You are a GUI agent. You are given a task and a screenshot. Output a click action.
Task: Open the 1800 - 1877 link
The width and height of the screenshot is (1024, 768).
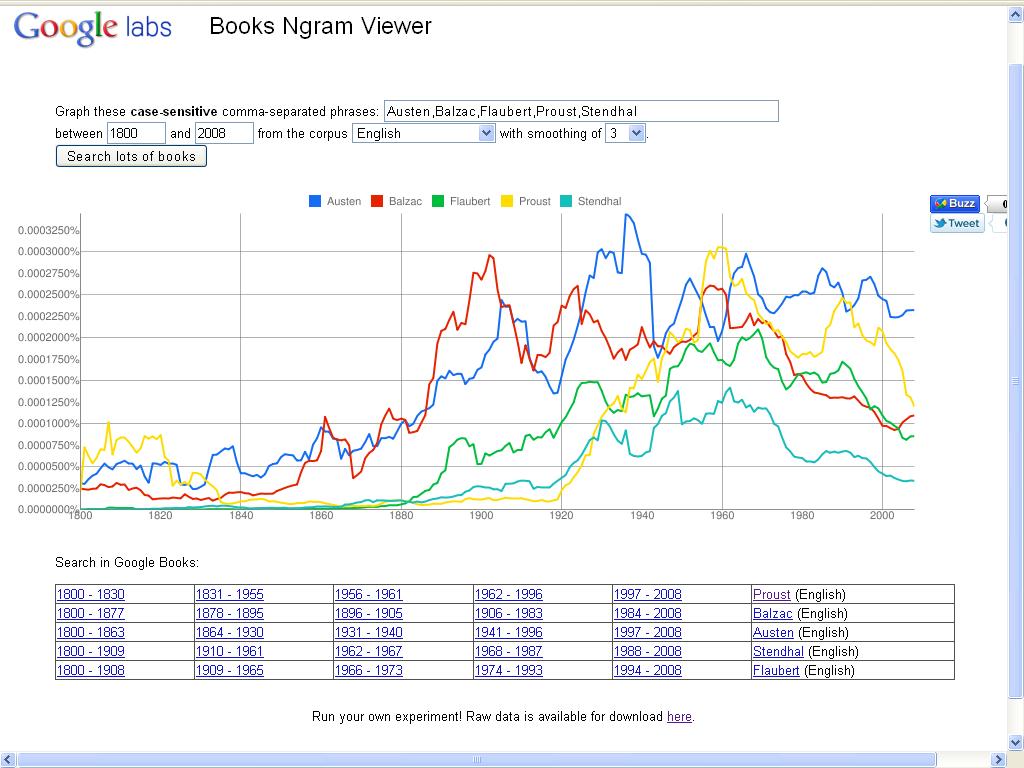(91, 613)
